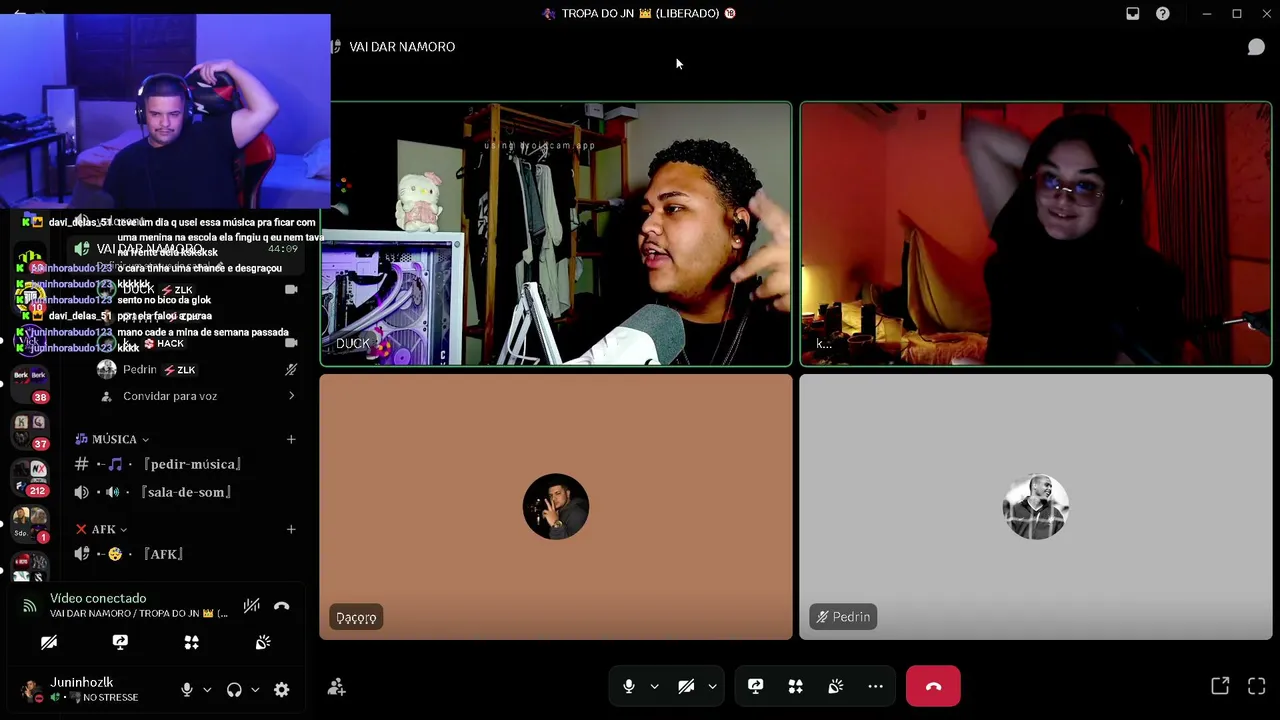1280x720 pixels.
Task: Show the chat panel via speech bubble icon
Action: click(1256, 47)
